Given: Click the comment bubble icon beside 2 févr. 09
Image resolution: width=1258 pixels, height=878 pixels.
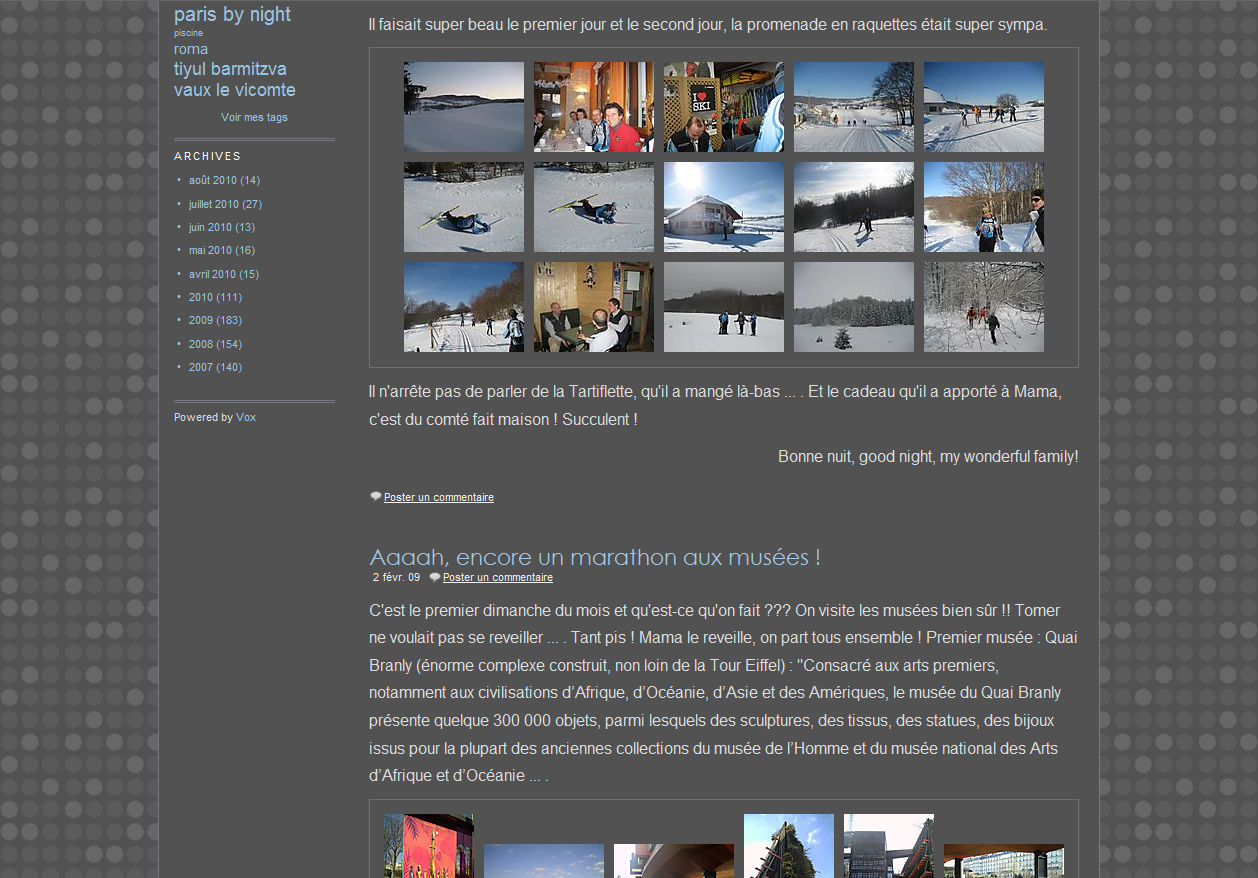Looking at the screenshot, I should pos(435,577).
